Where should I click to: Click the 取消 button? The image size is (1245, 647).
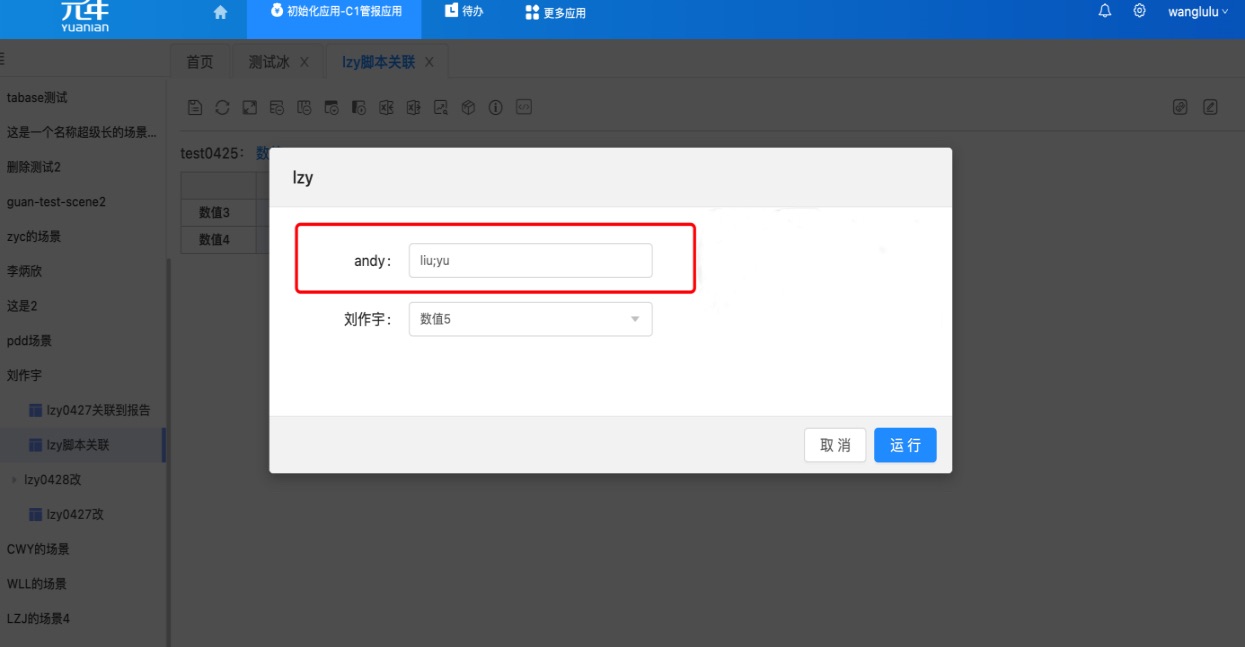point(835,445)
